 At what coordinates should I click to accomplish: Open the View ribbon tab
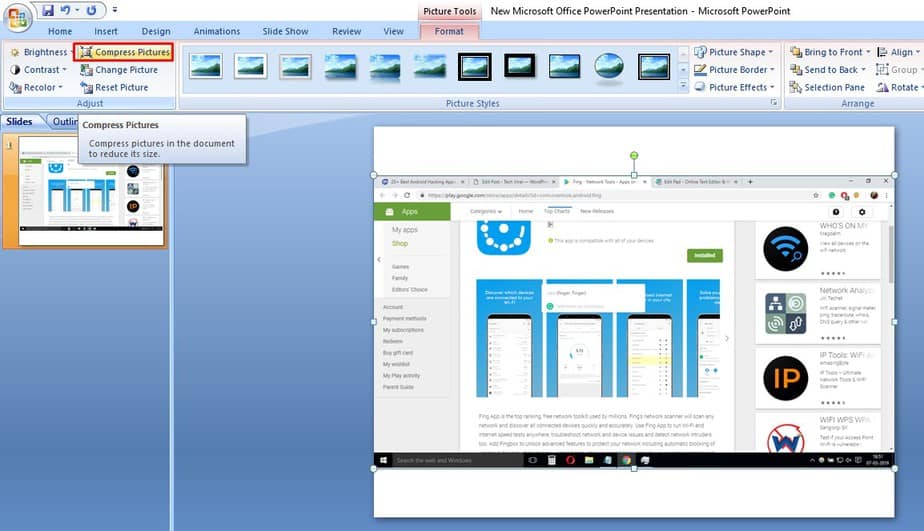(394, 31)
